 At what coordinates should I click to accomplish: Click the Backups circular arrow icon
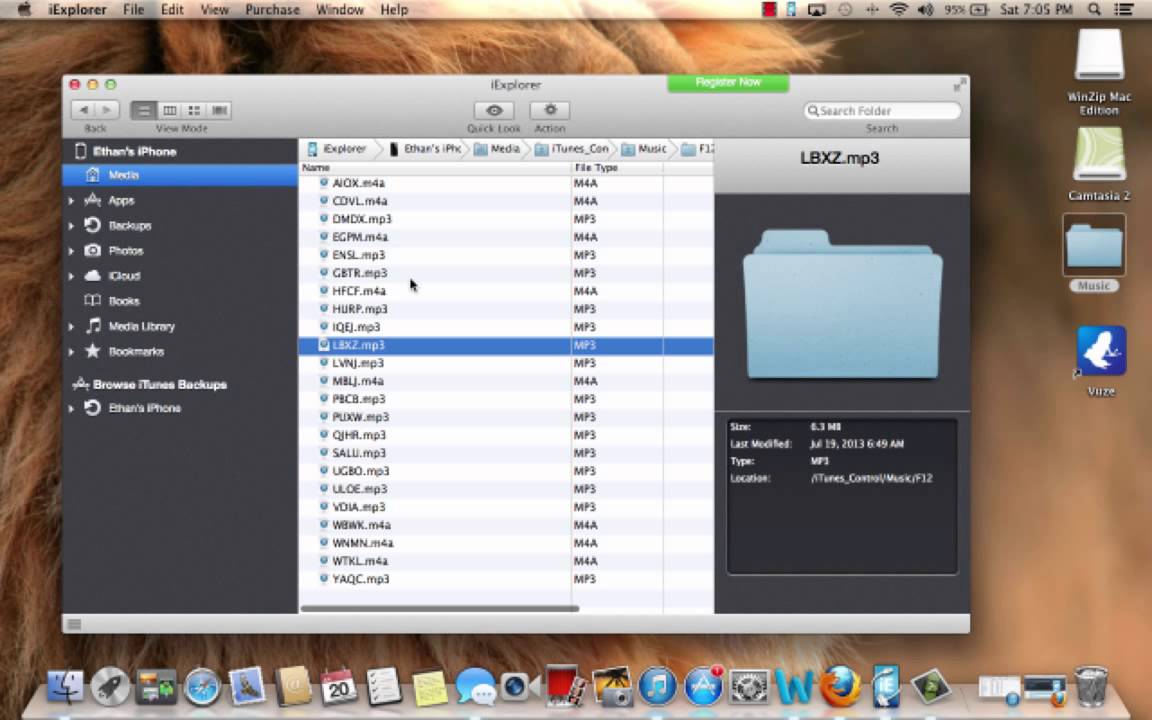(x=93, y=225)
